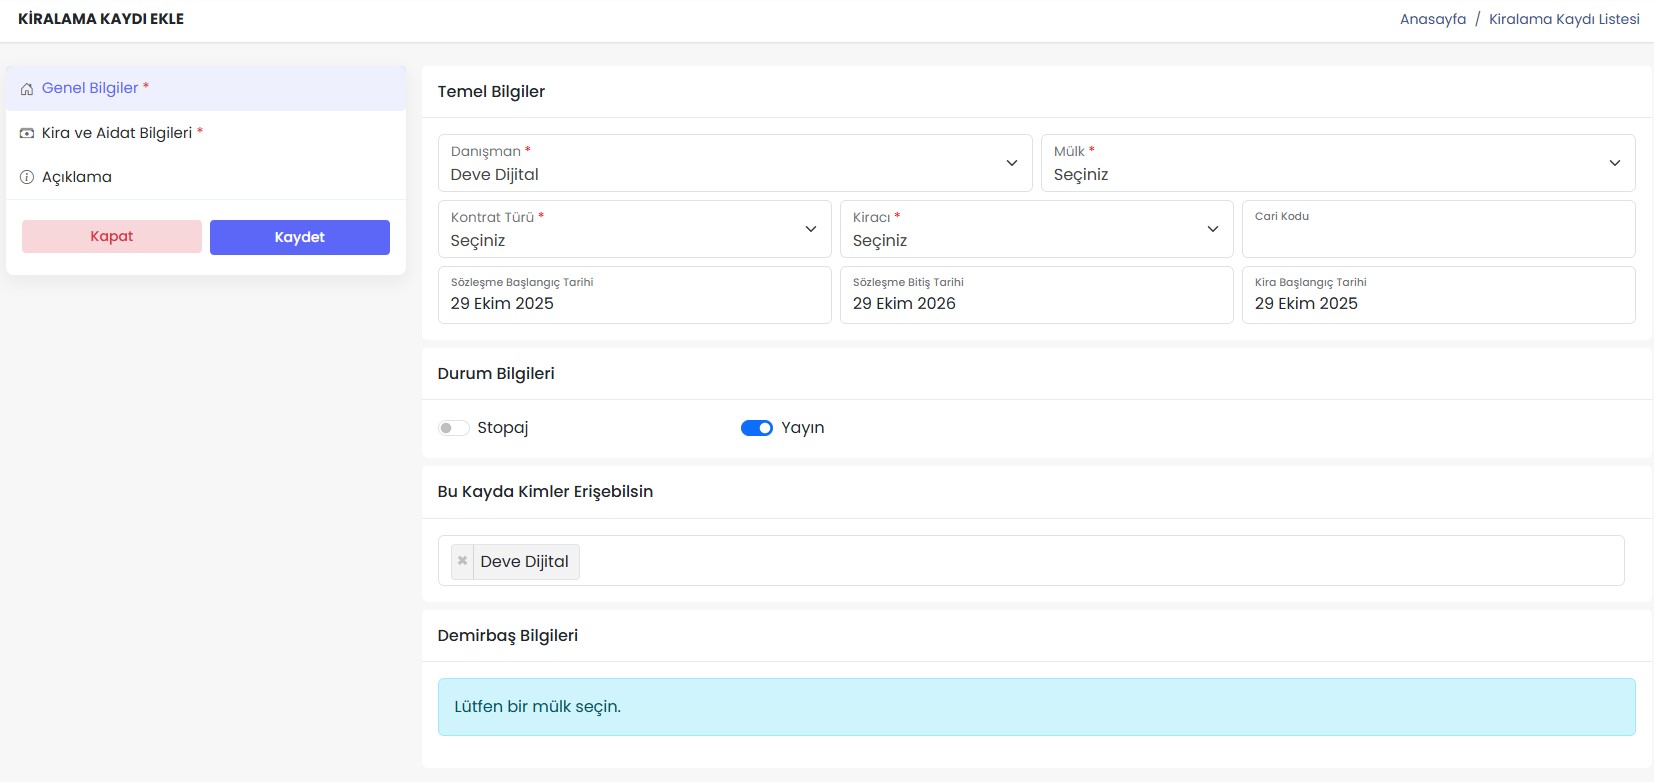Click the money icon beside Kira ve Aidat

[27, 133]
